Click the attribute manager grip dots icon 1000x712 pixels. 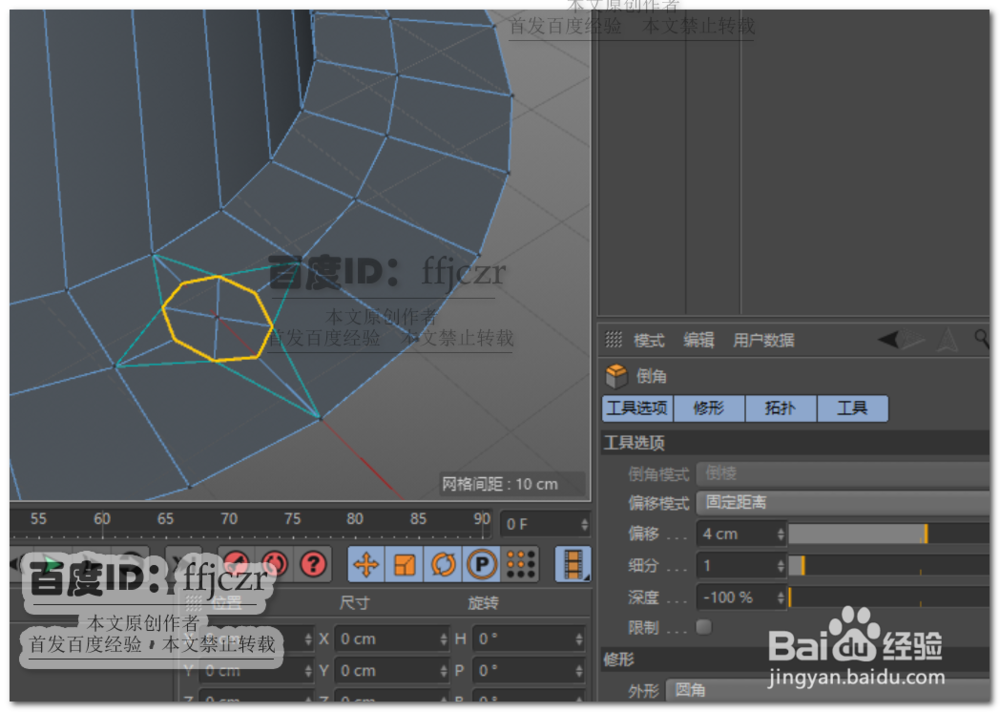(x=613, y=339)
